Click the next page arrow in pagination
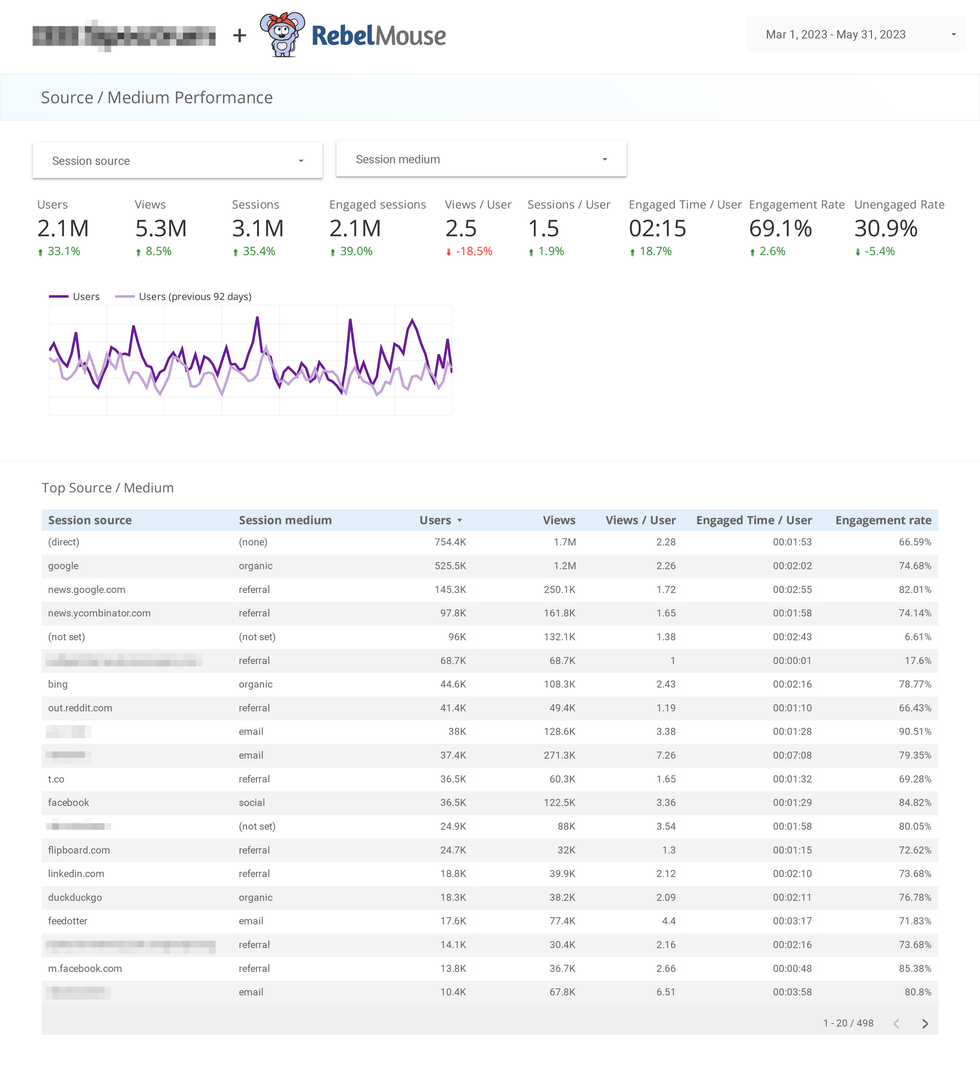The height and width of the screenshot is (1078, 980). click(924, 1023)
